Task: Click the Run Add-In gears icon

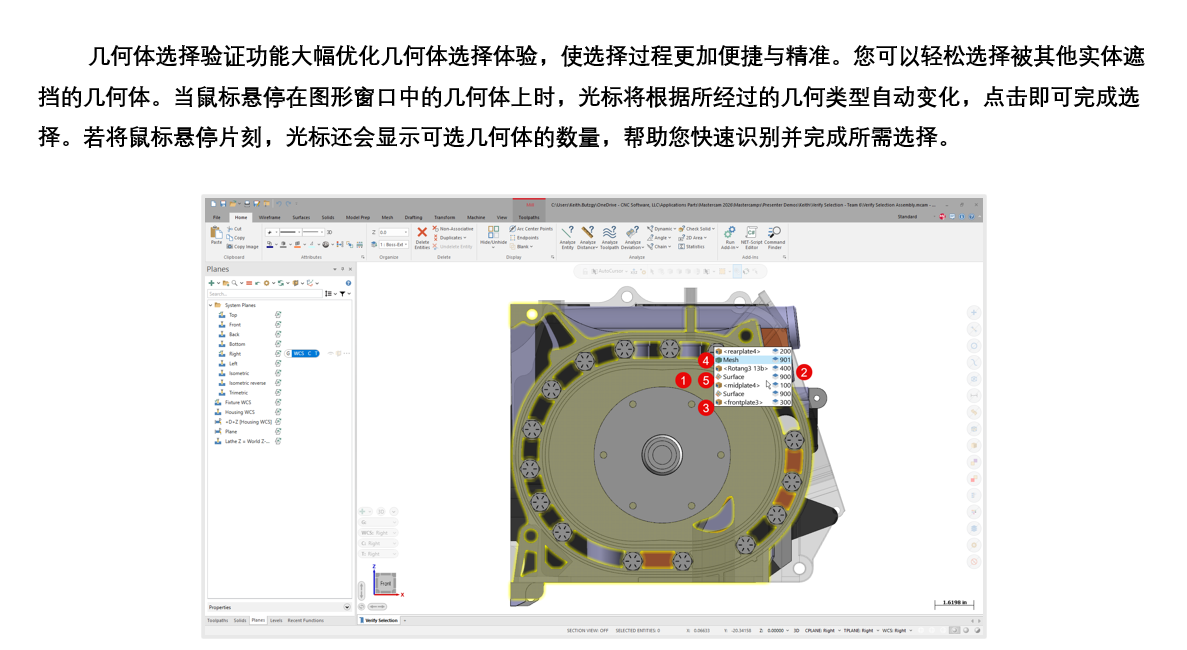Action: [730, 232]
